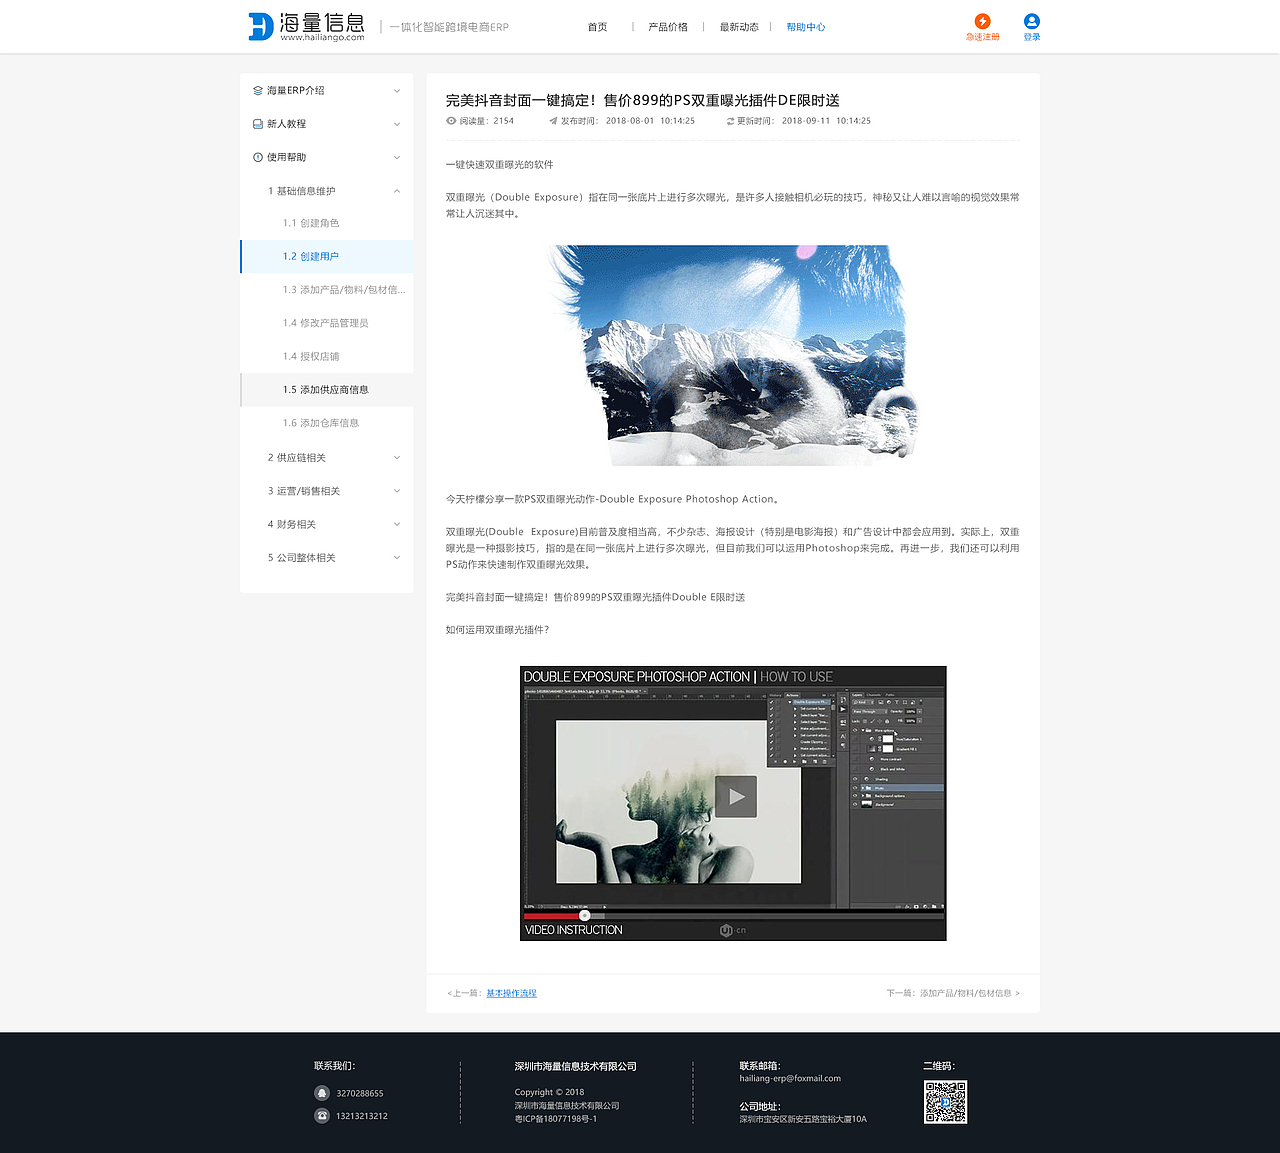The height and width of the screenshot is (1153, 1280).
Task: Click the 海量信息 company logo
Action: pyautogui.click(x=305, y=26)
